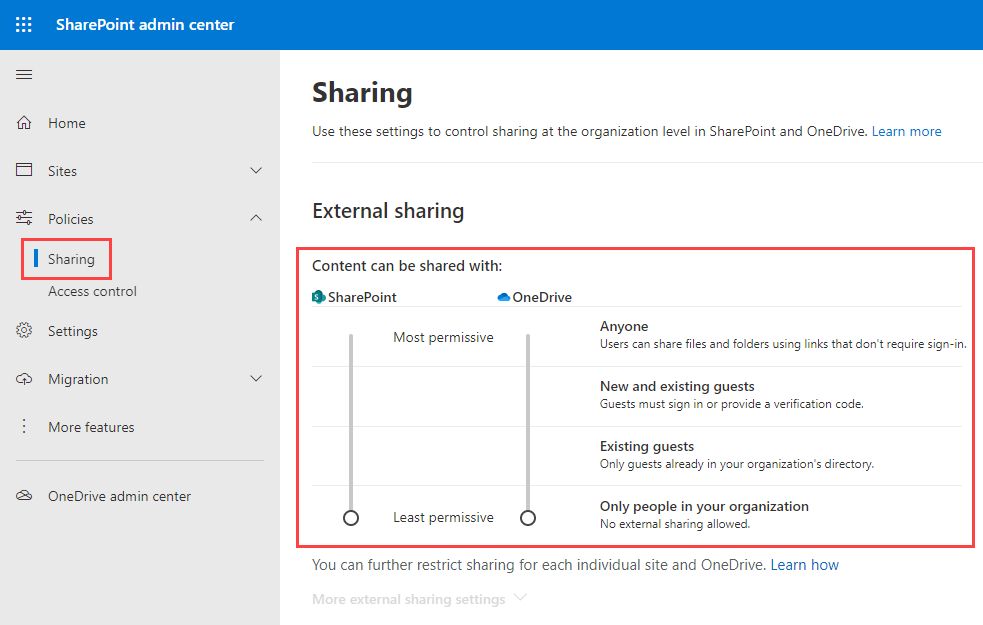Click Learn more link about sharing
983x625 pixels.
pyautogui.click(x=907, y=132)
